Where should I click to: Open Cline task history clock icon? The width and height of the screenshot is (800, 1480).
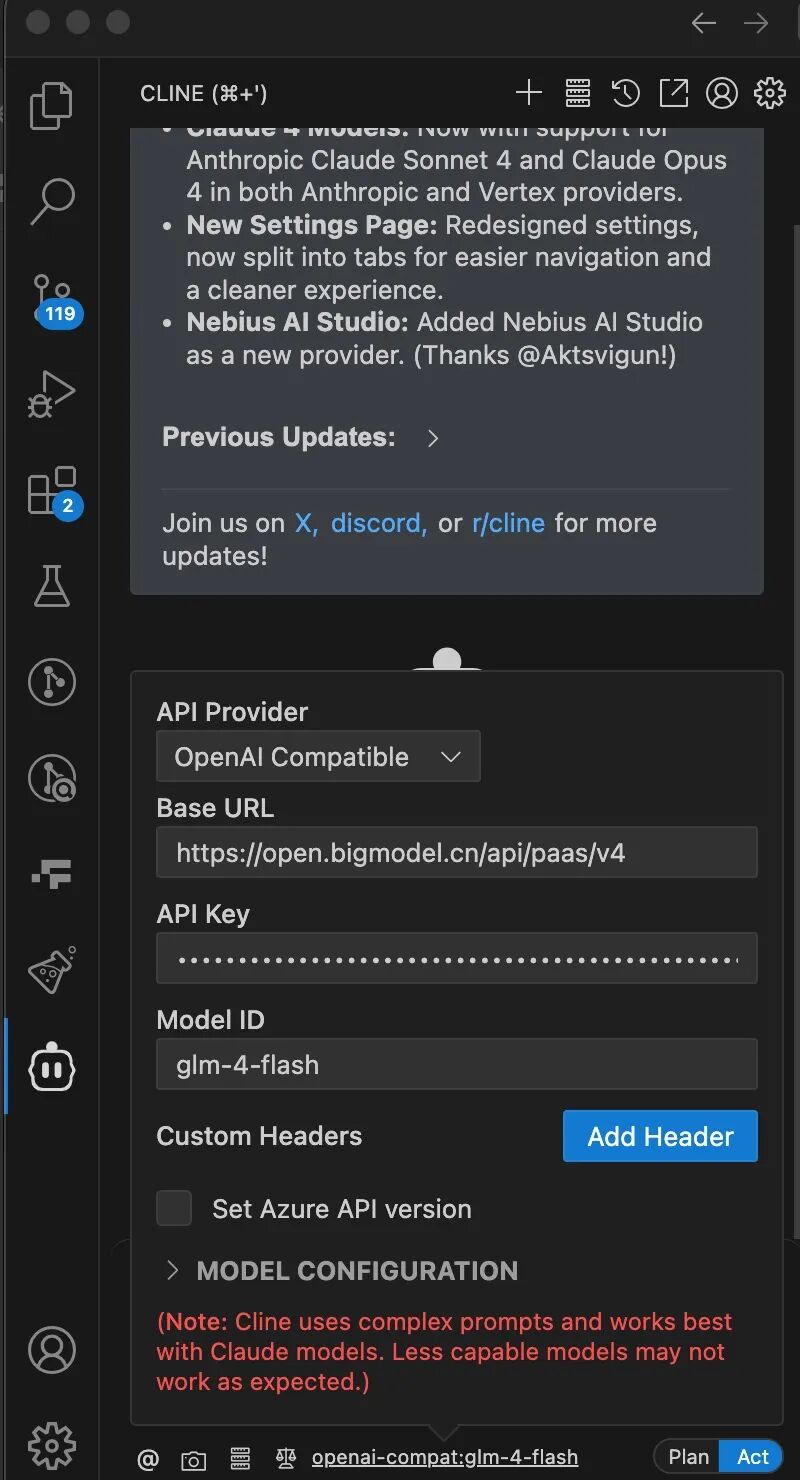point(625,93)
